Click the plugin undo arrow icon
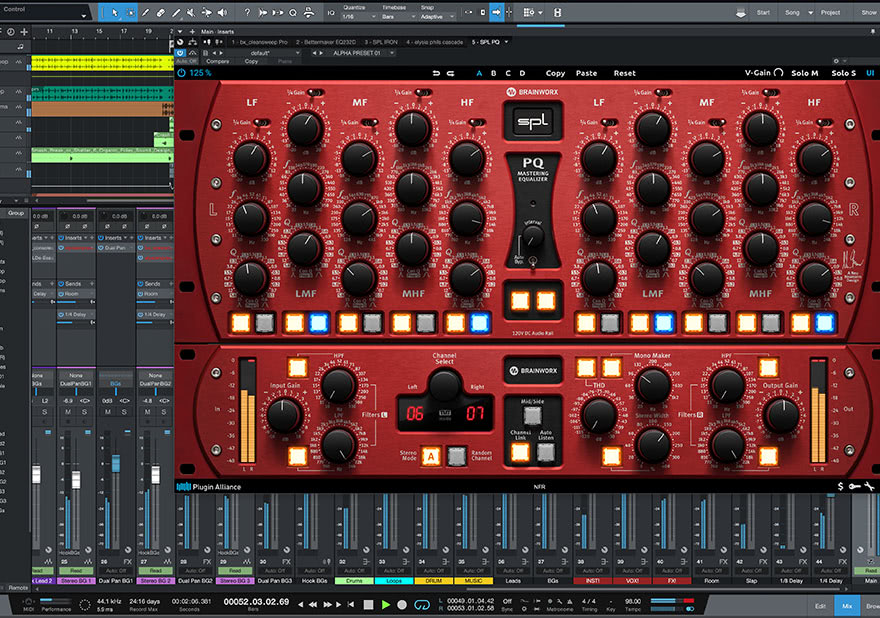 pos(436,73)
